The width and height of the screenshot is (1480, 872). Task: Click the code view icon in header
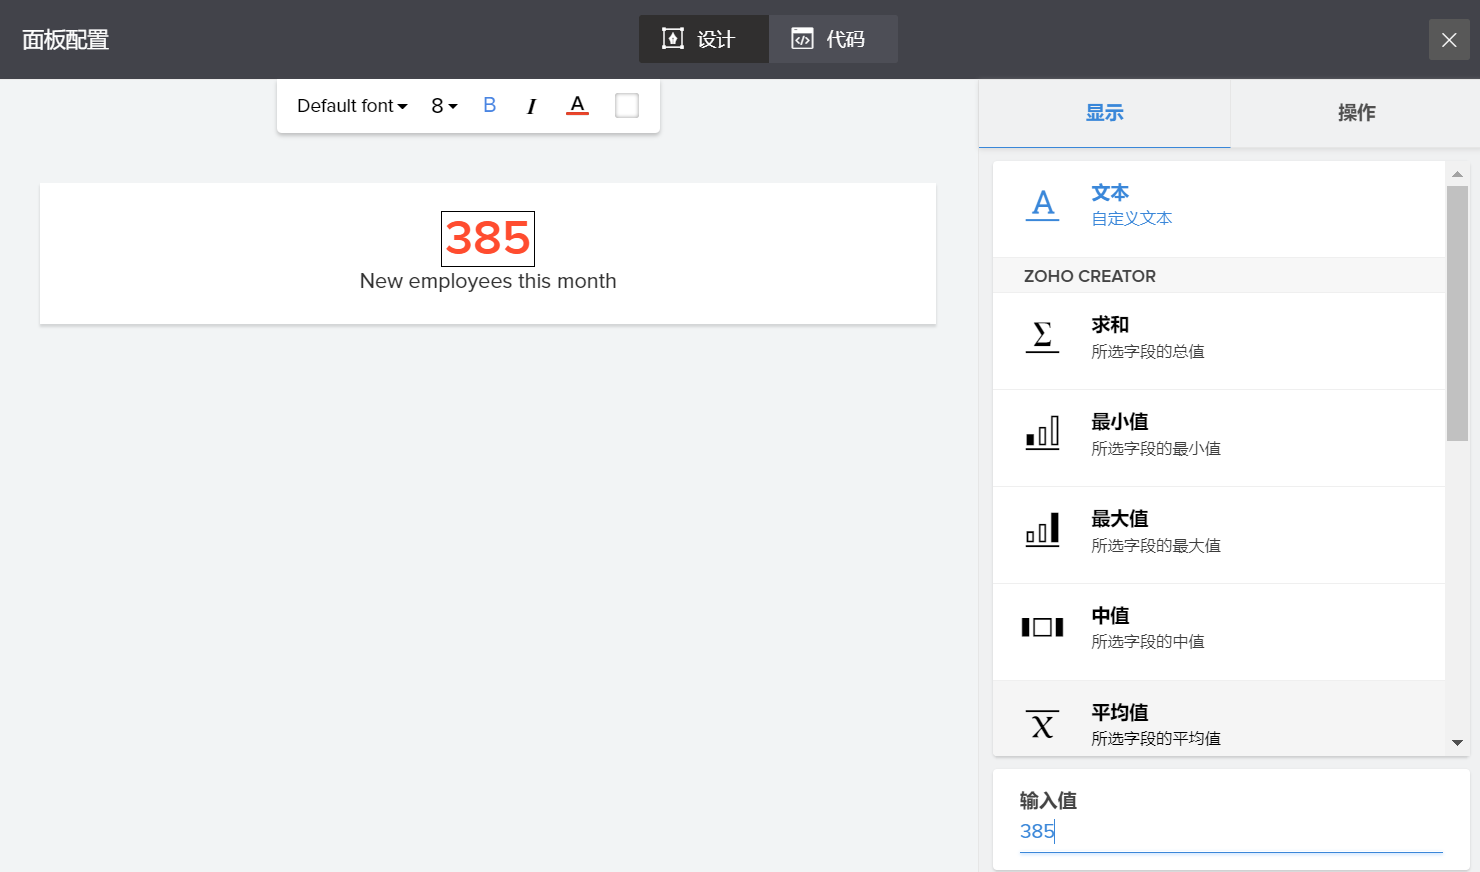(x=802, y=39)
